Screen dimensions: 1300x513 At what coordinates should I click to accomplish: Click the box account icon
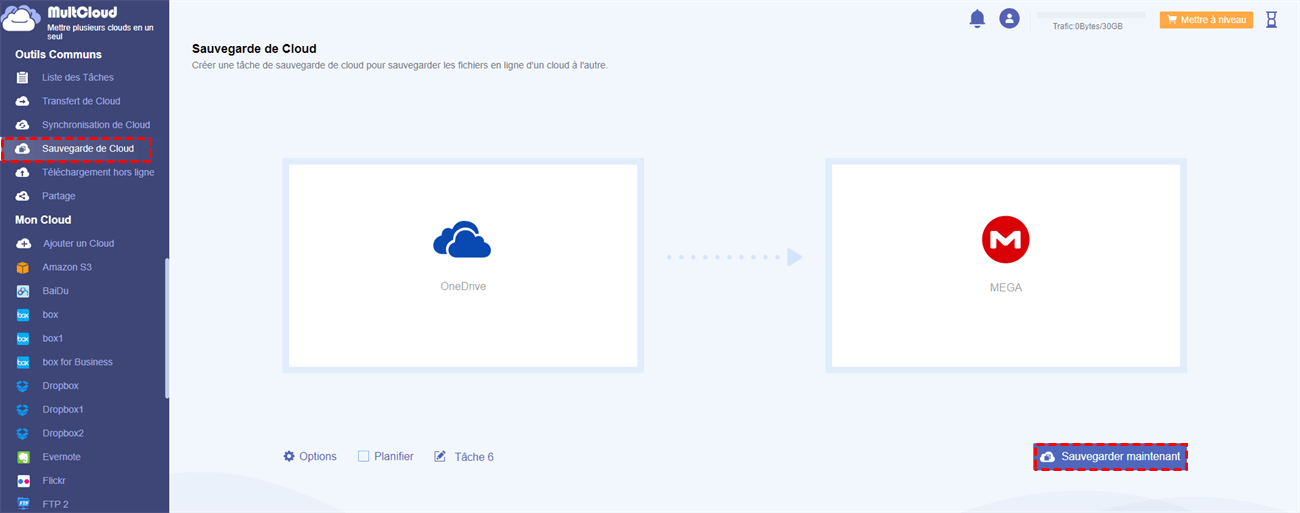point(23,315)
